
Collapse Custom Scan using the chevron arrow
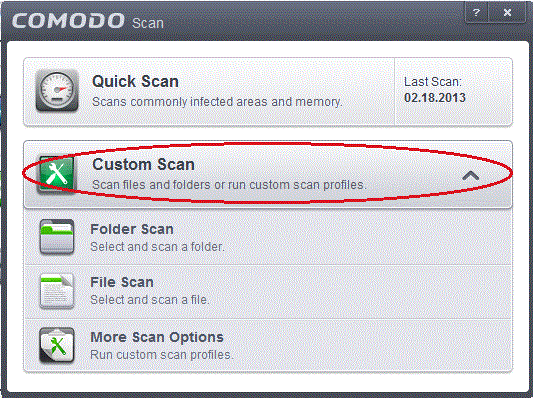470,176
